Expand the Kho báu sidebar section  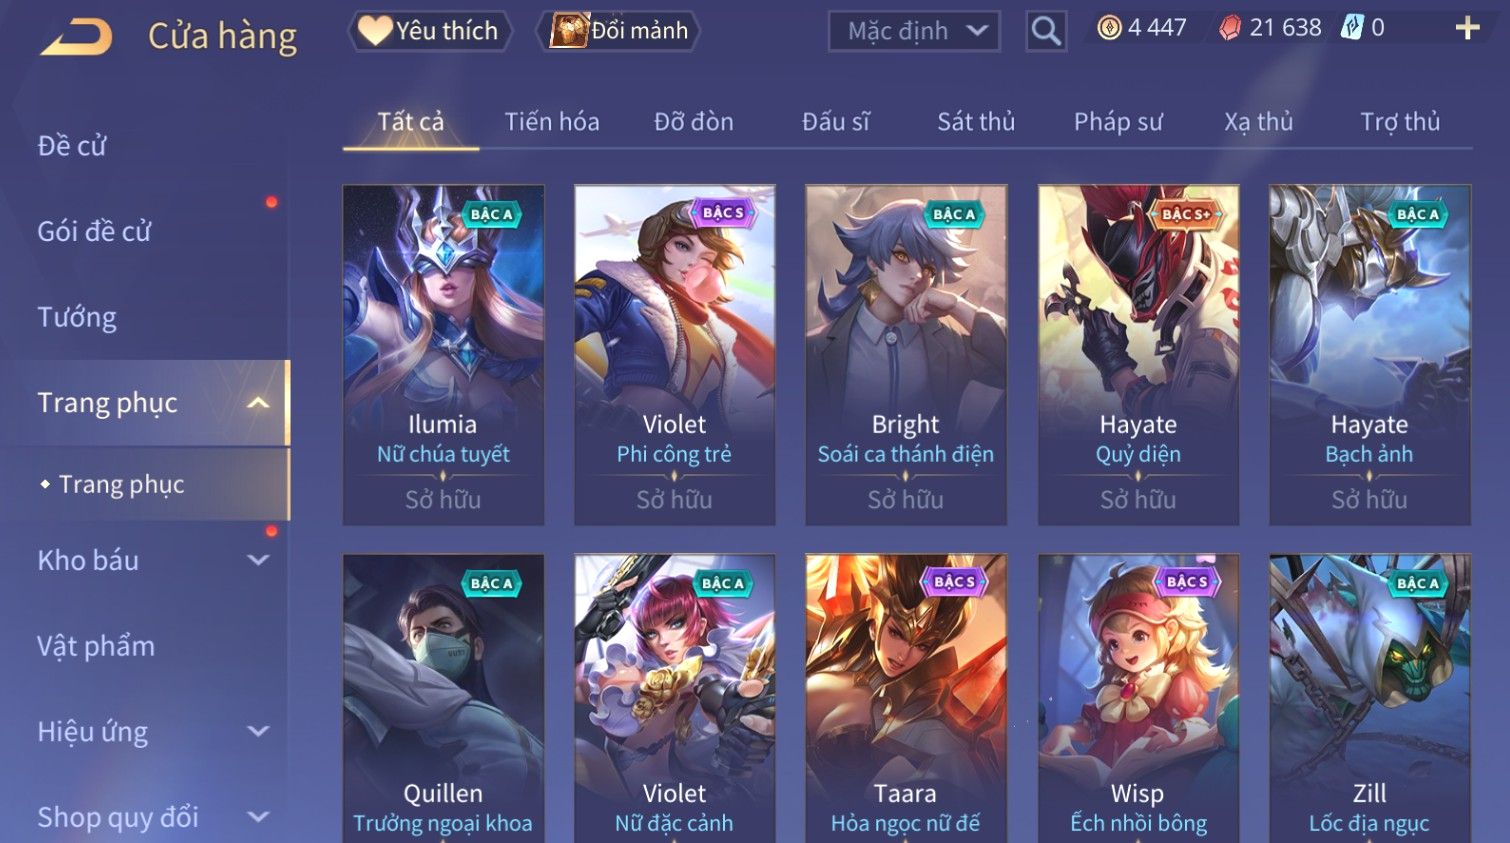pyautogui.click(x=258, y=561)
